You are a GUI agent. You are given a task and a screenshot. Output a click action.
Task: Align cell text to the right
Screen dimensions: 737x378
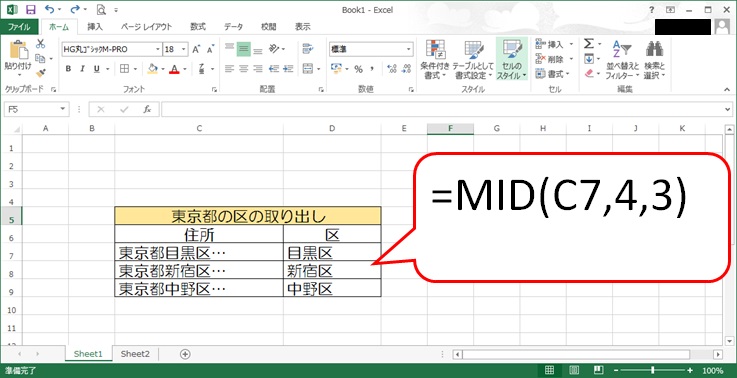[x=258, y=69]
